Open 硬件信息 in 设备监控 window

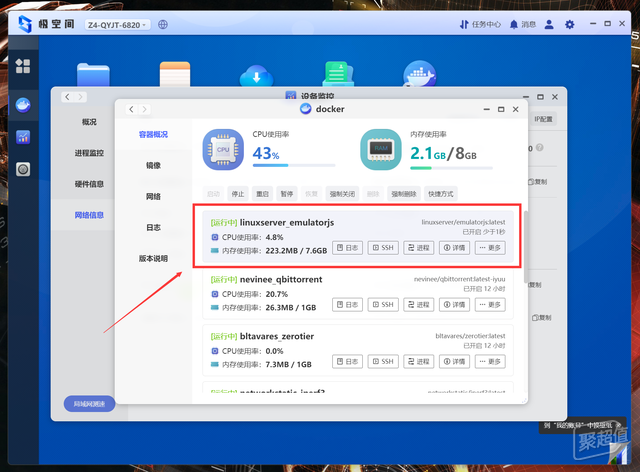pos(89,184)
